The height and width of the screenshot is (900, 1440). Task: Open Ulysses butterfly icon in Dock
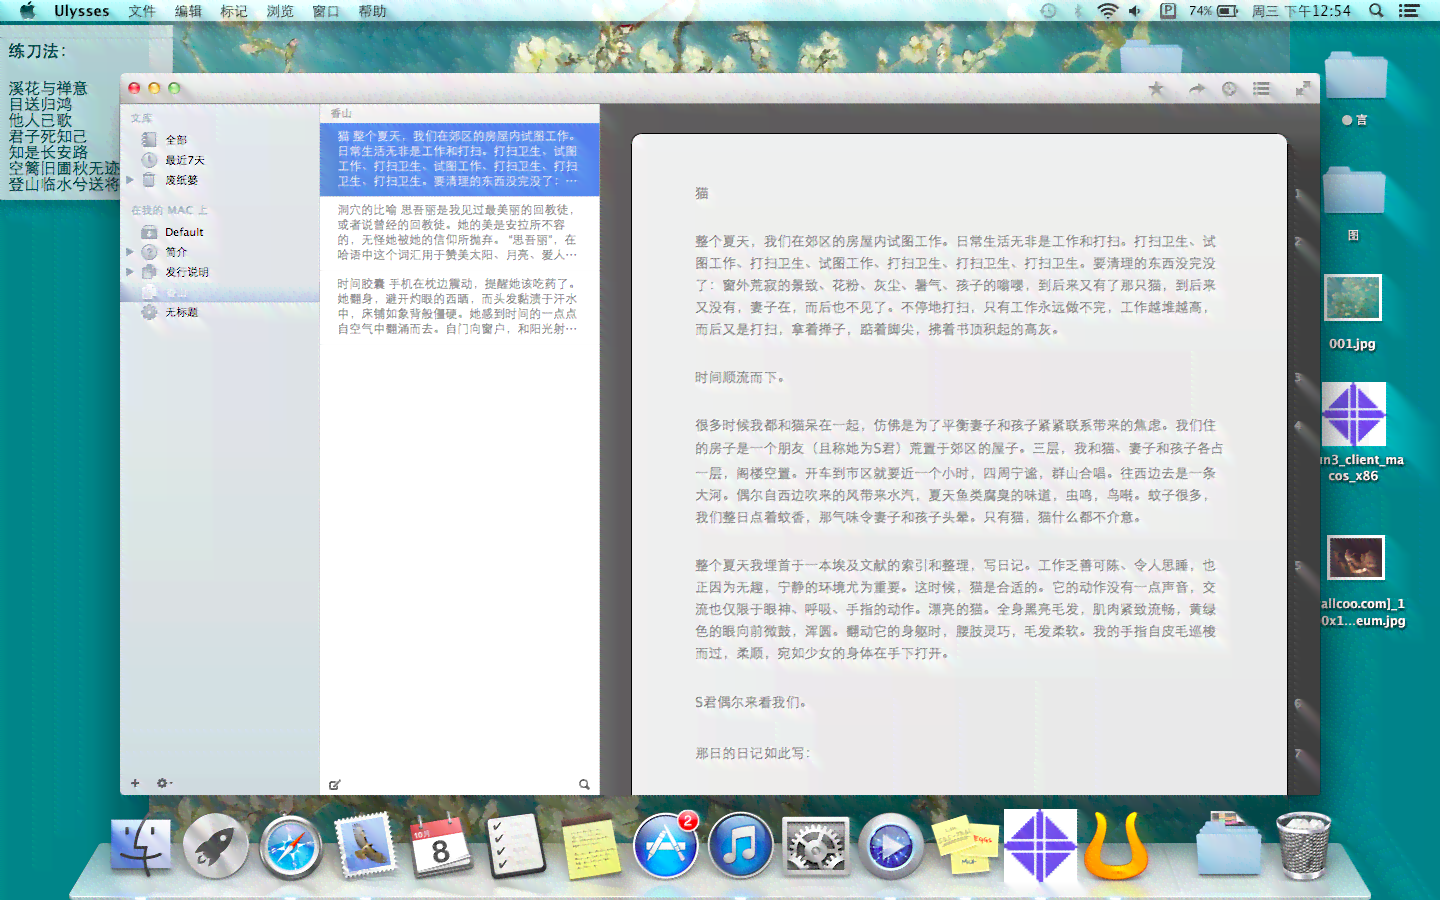tap(1115, 845)
